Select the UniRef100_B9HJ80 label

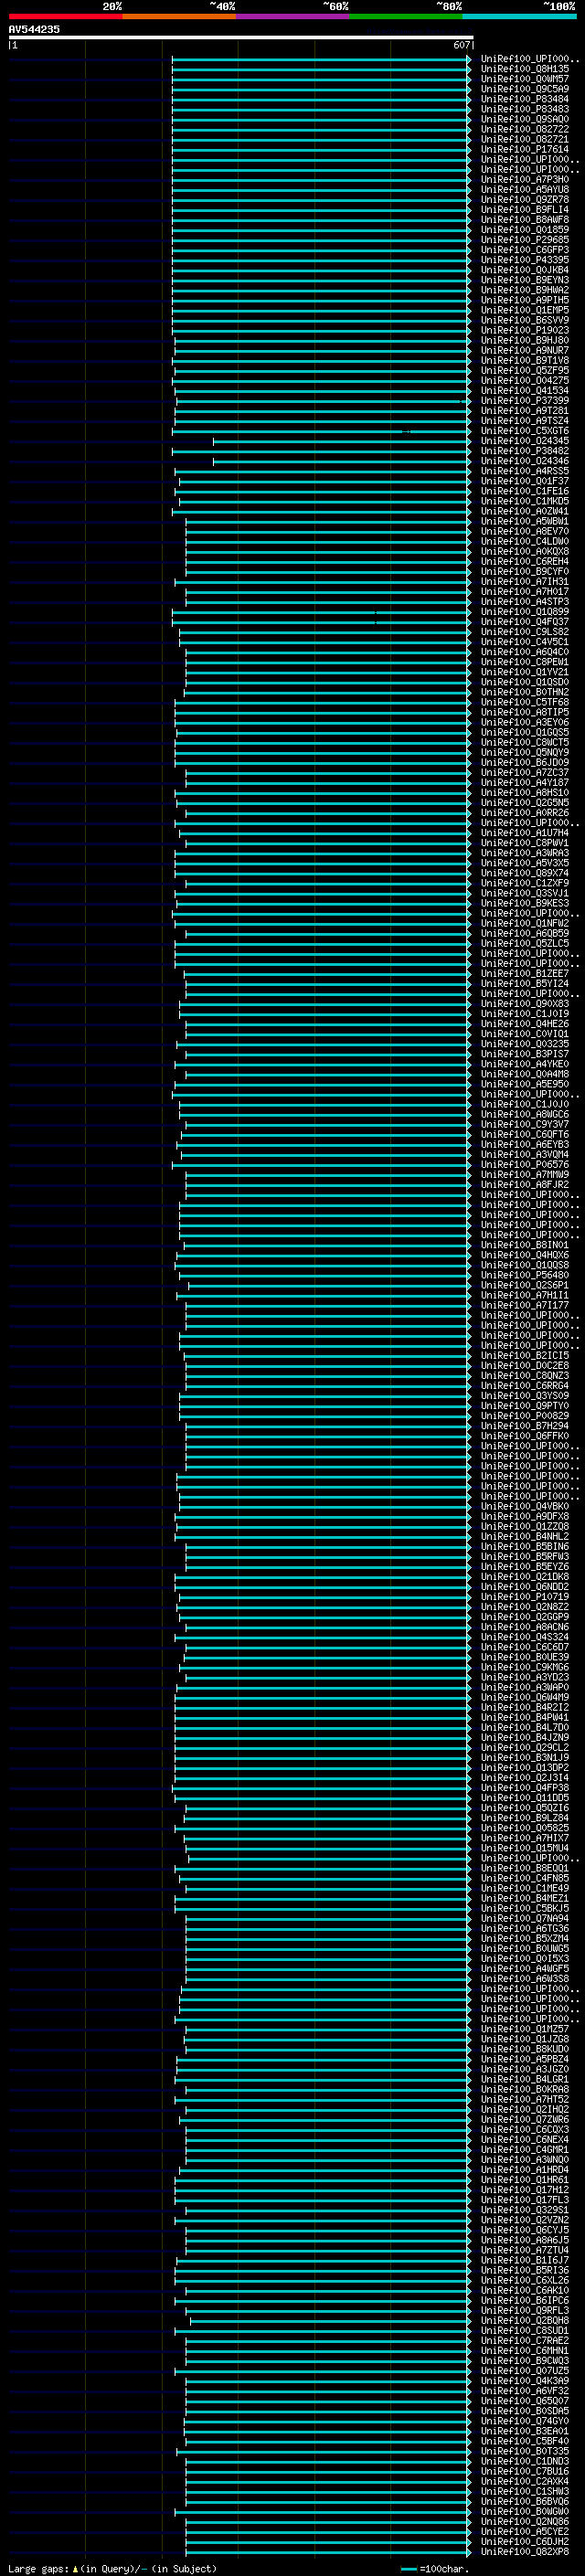525,340
